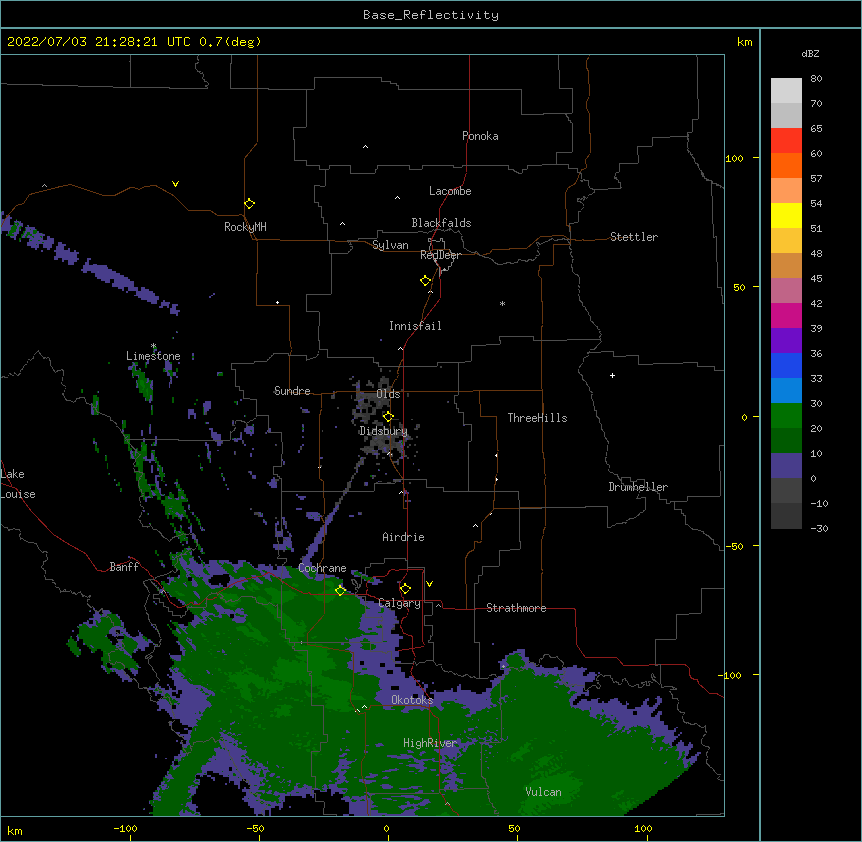The image size is (862, 842).
Task: Click the yellow diamond marker above Calgary
Action: (405, 589)
